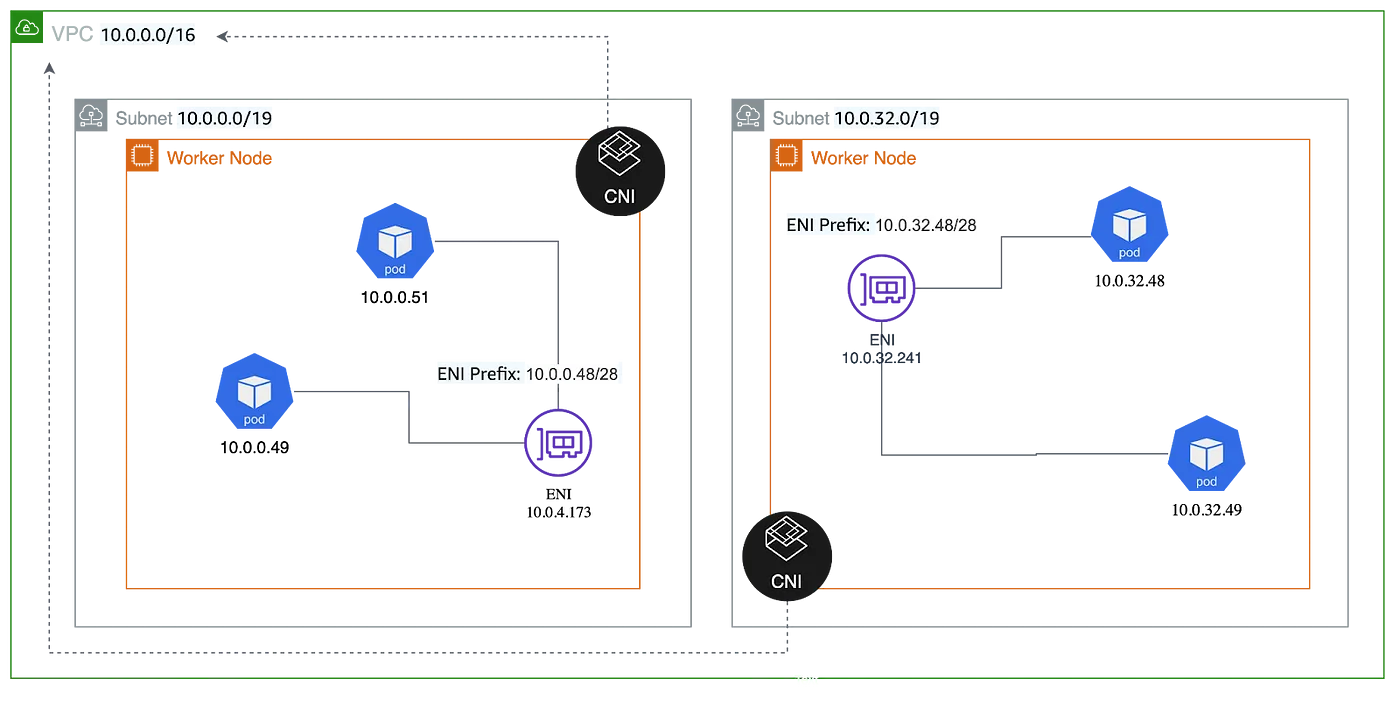Select the purple ENI icon below prefix 10.0.0.48/28
The image size is (1400, 707).
pos(559,442)
